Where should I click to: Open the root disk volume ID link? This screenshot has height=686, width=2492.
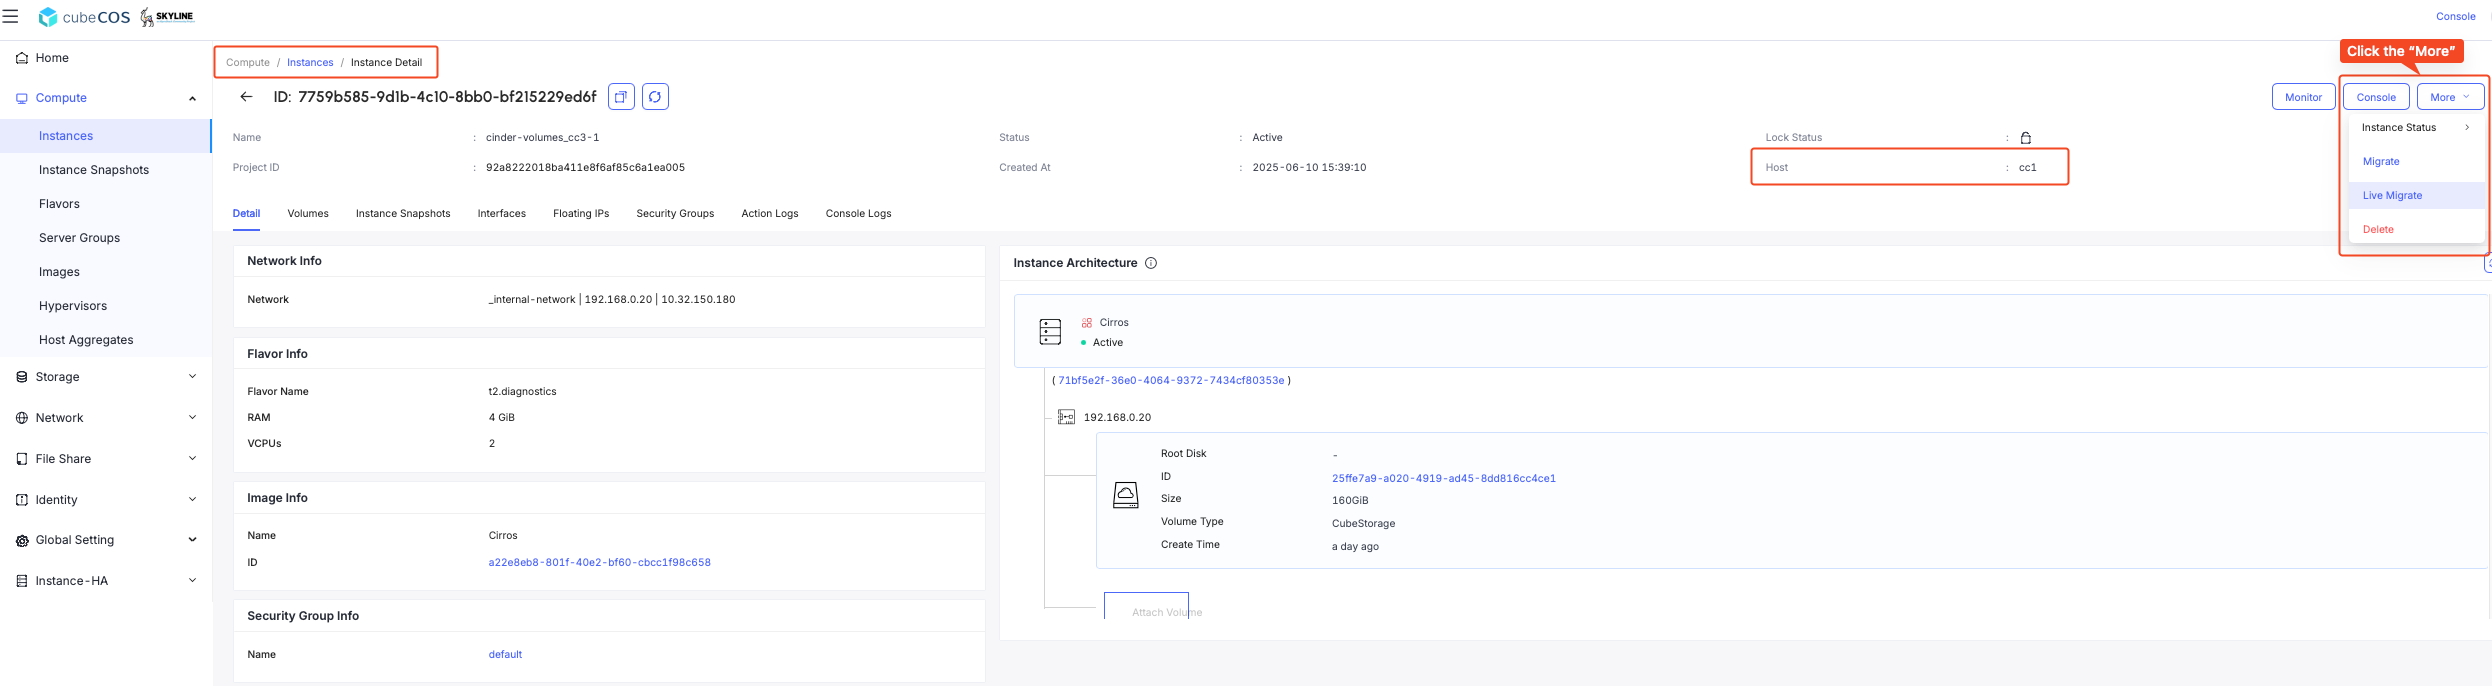coord(1443,479)
